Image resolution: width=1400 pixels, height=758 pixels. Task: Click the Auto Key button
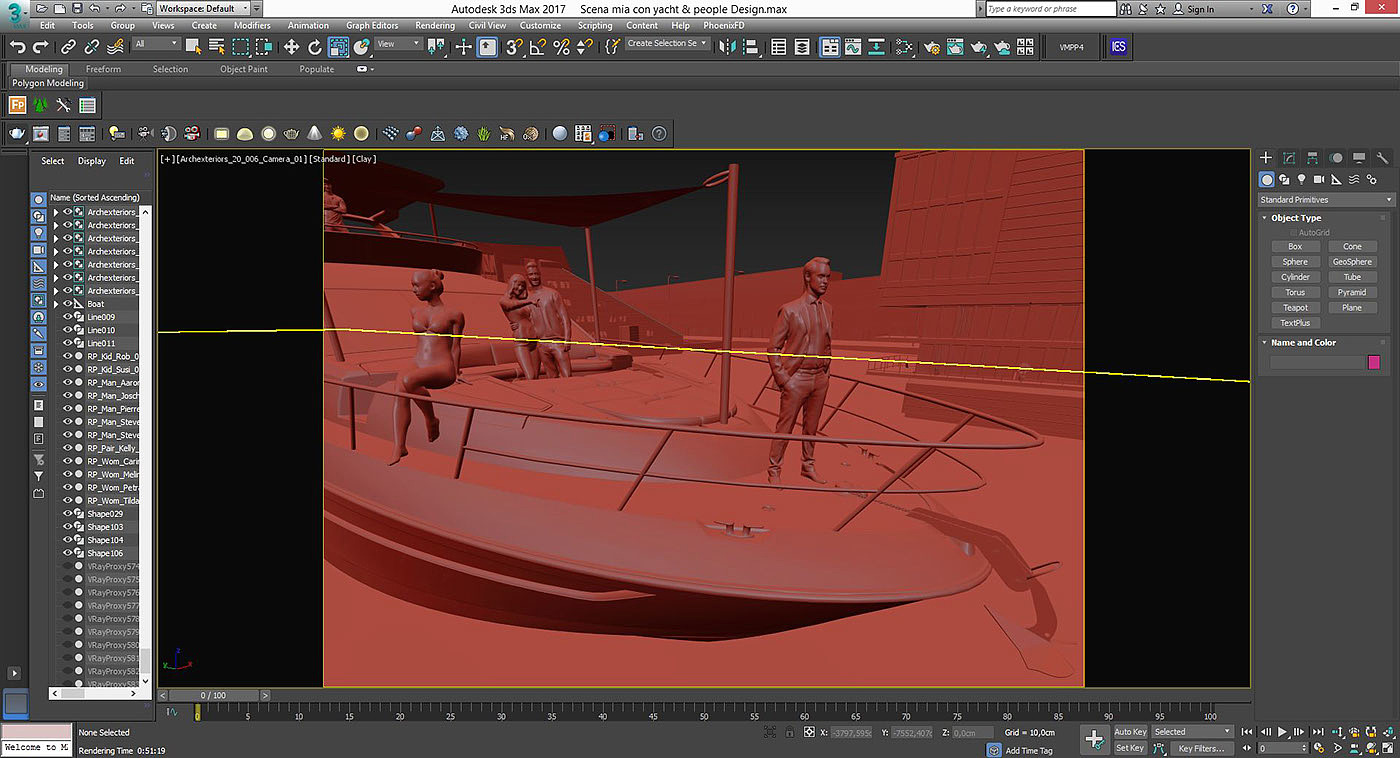click(1130, 732)
